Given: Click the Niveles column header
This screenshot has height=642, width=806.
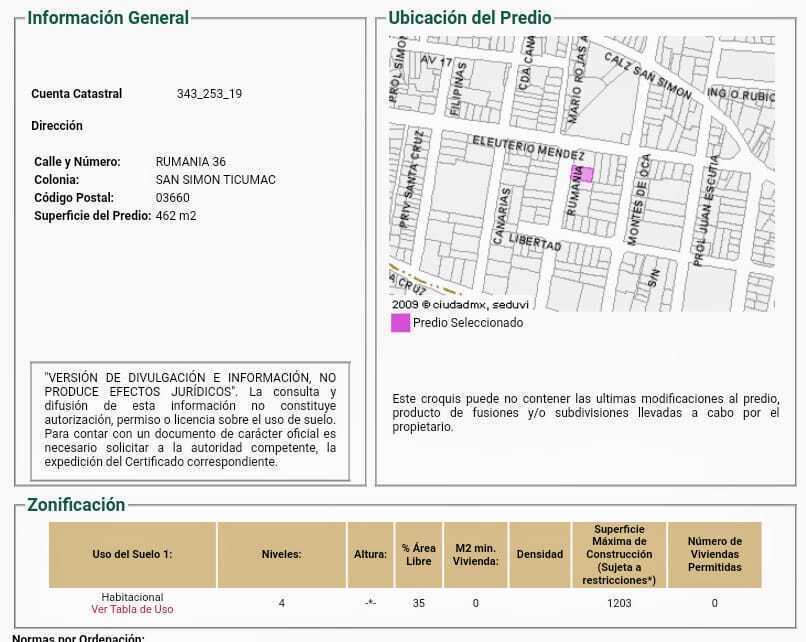Looking at the screenshot, I should [281, 554].
